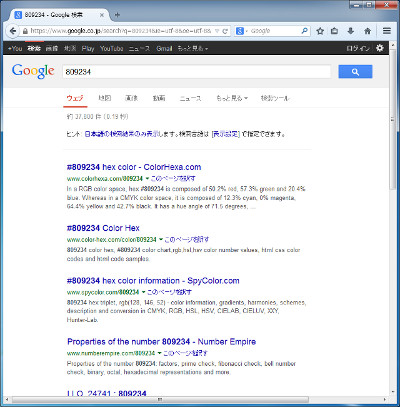Open the Google settings gear icon
This screenshot has width=400, height=407.
click(379, 48)
